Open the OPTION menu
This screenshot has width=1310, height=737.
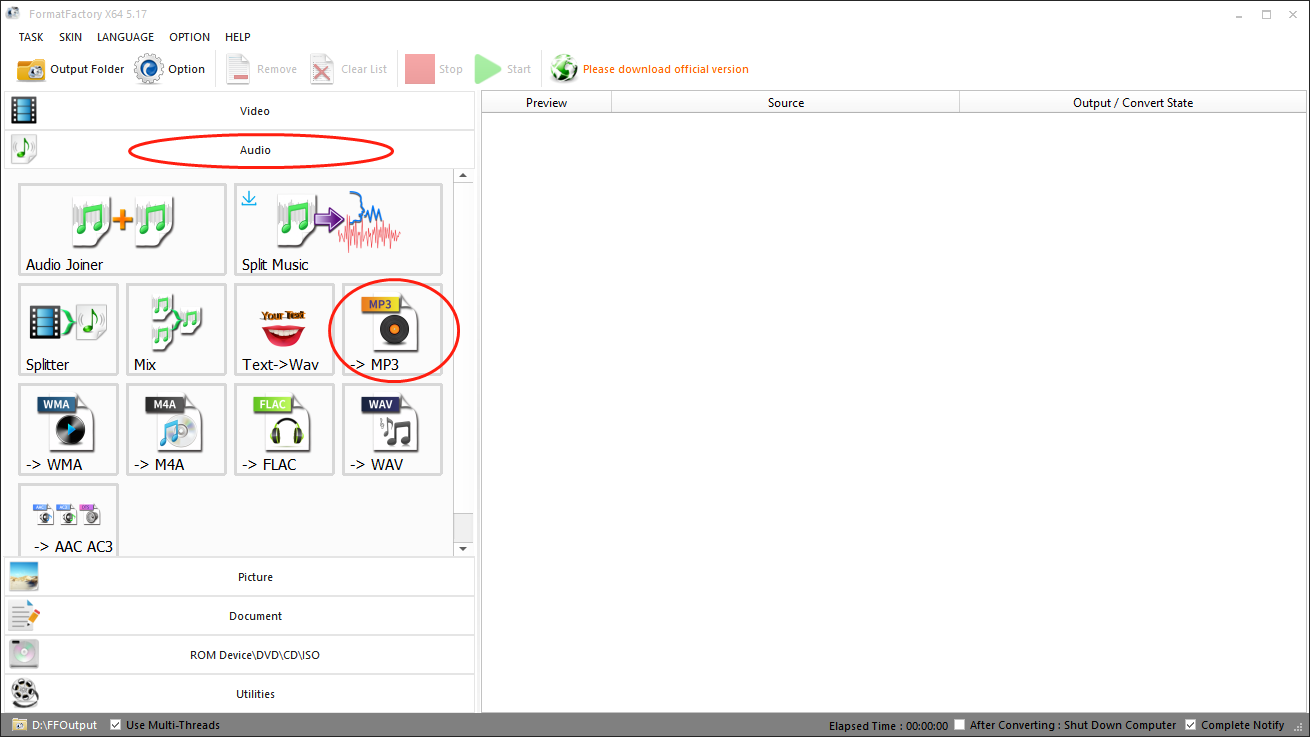click(x=189, y=37)
